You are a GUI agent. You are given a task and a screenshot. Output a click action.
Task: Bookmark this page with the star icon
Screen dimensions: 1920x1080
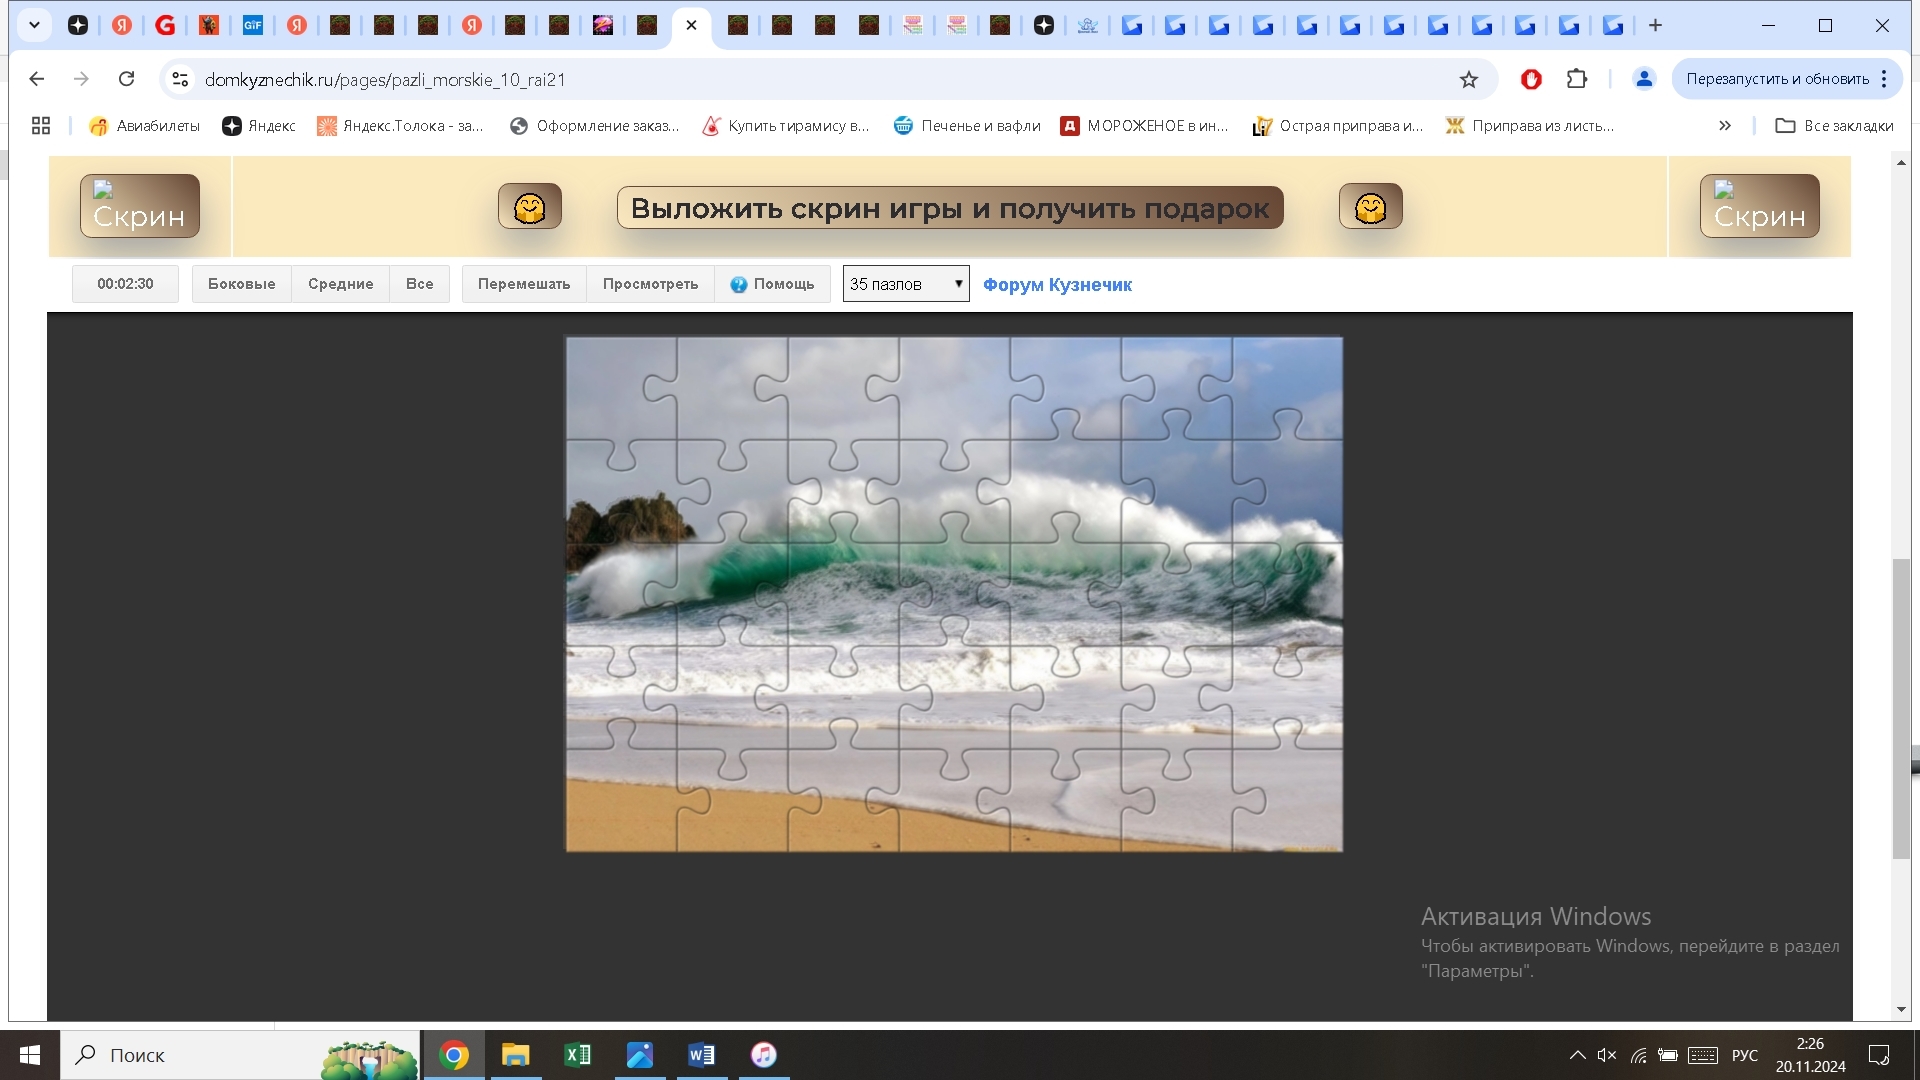(x=1468, y=79)
